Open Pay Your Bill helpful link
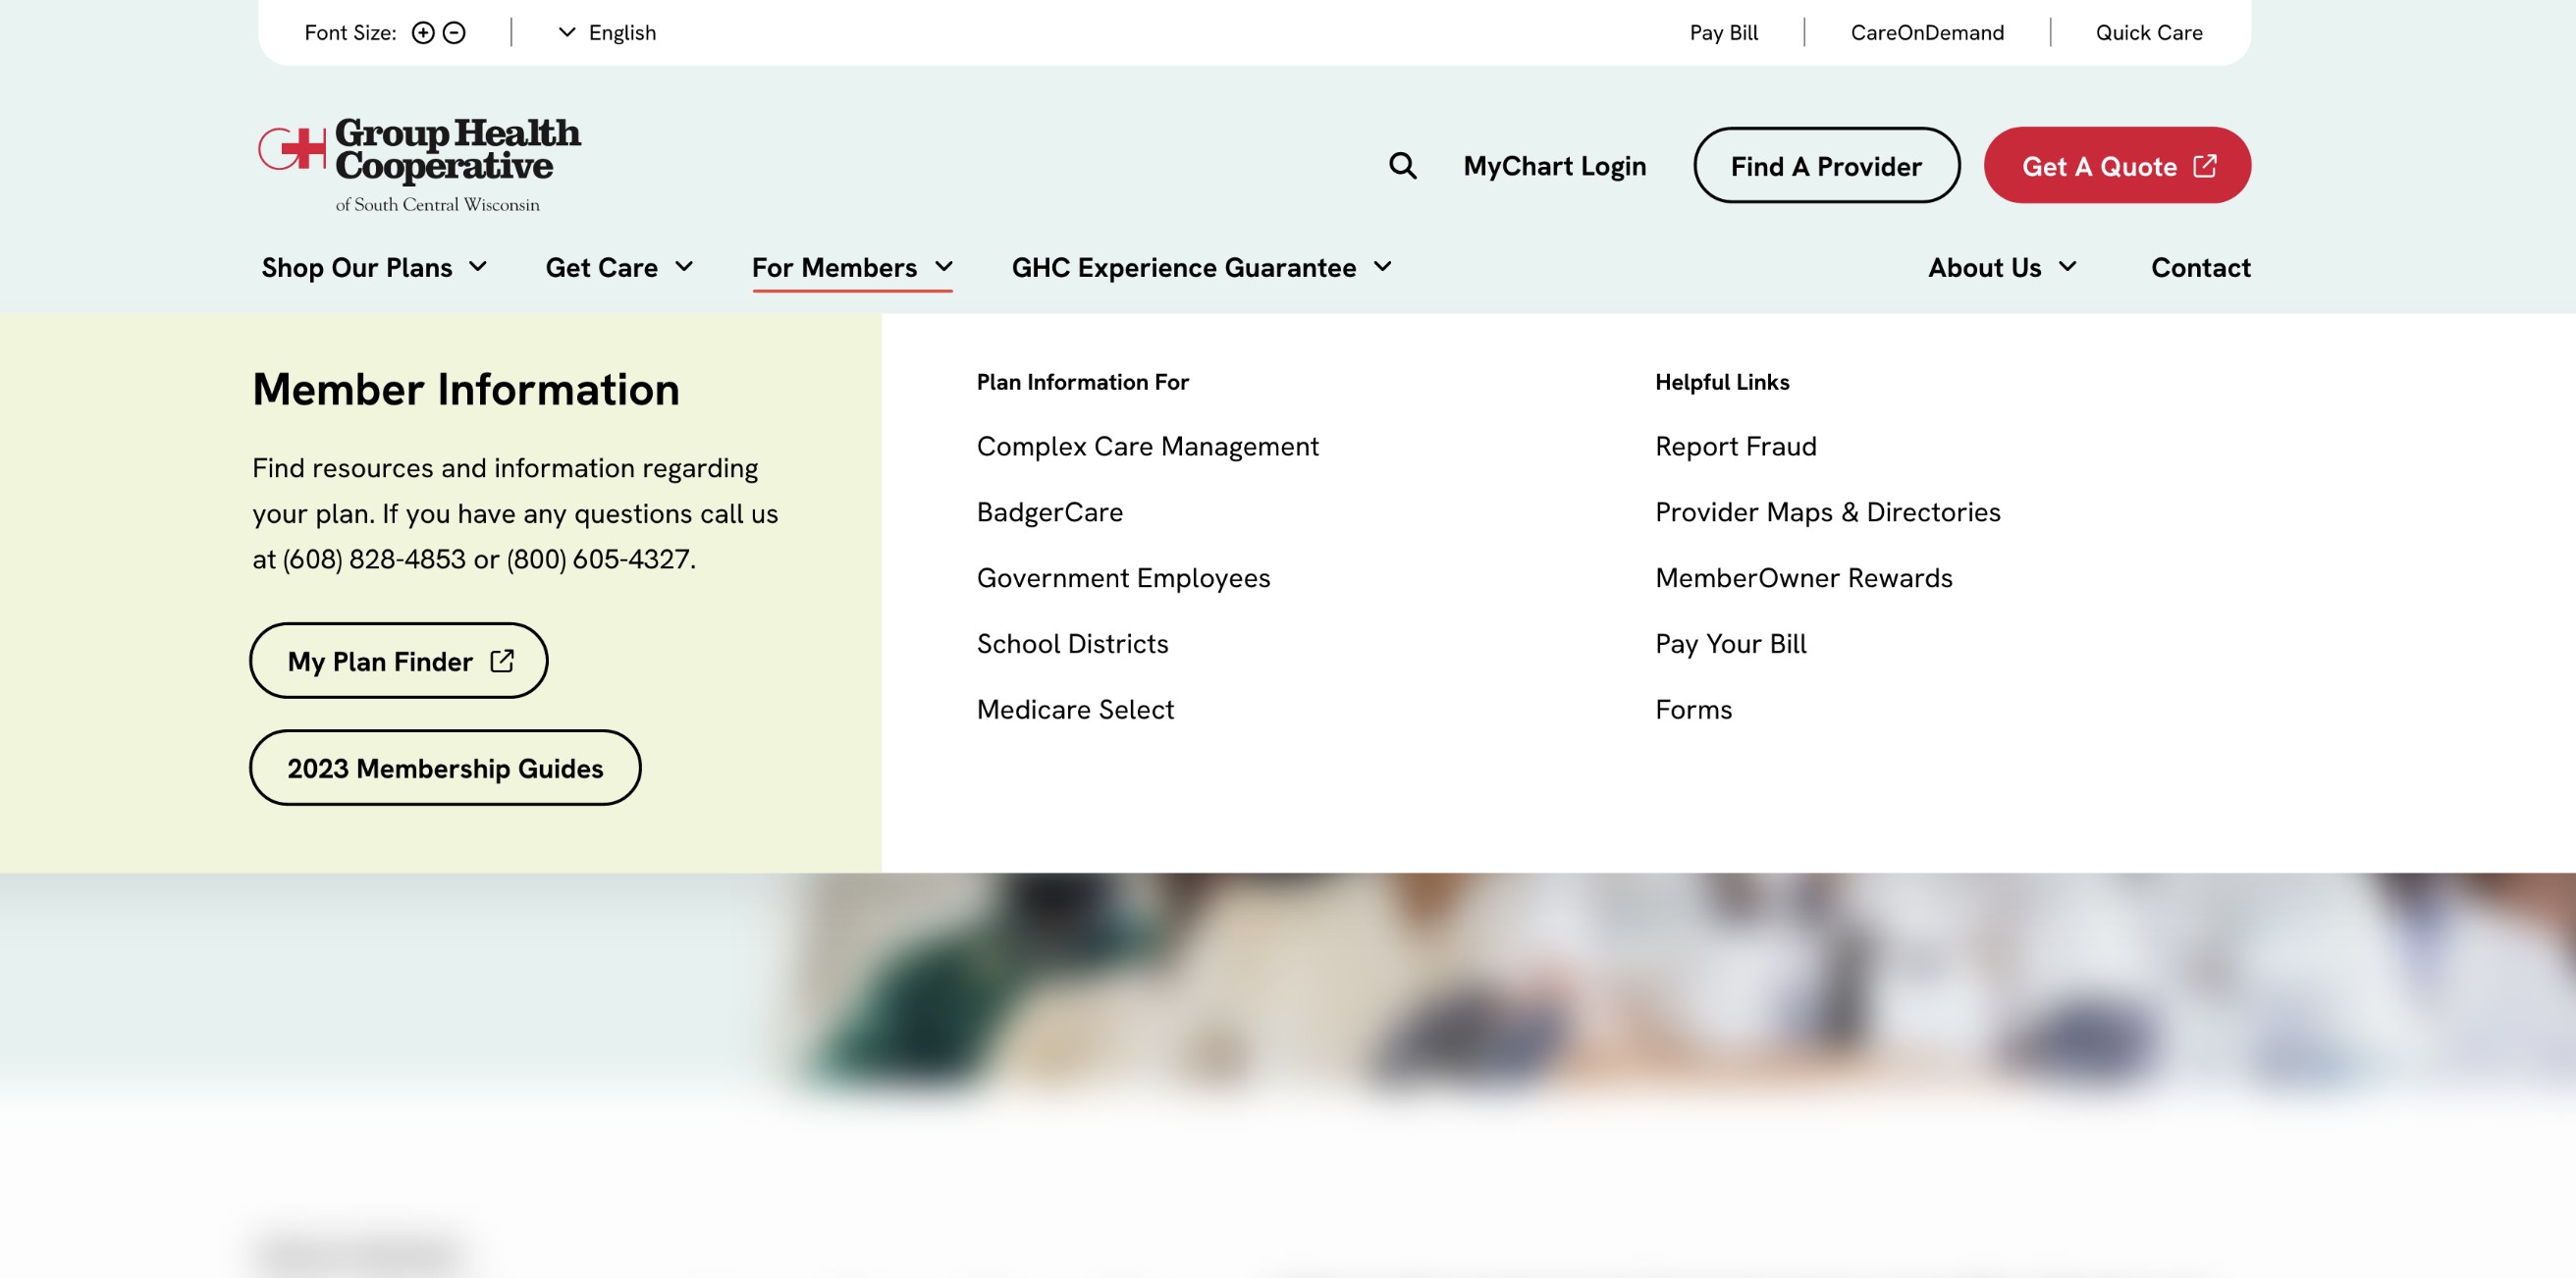 tap(1730, 644)
